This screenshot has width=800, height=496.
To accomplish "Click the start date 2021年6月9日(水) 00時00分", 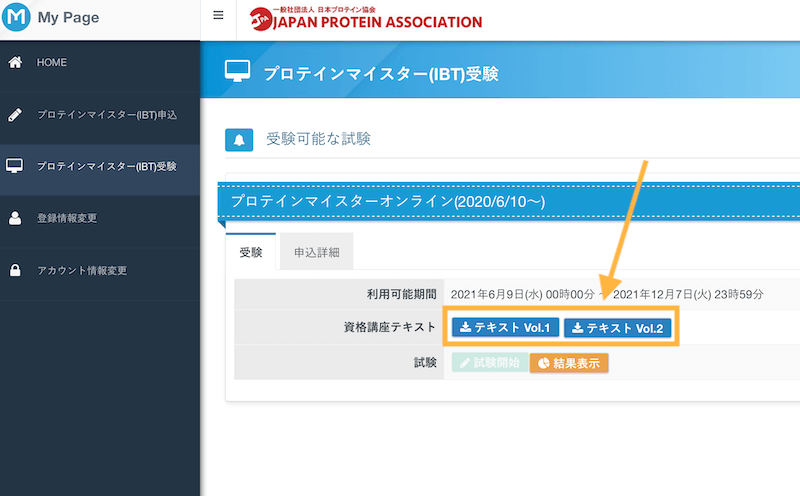I will 522,294.
